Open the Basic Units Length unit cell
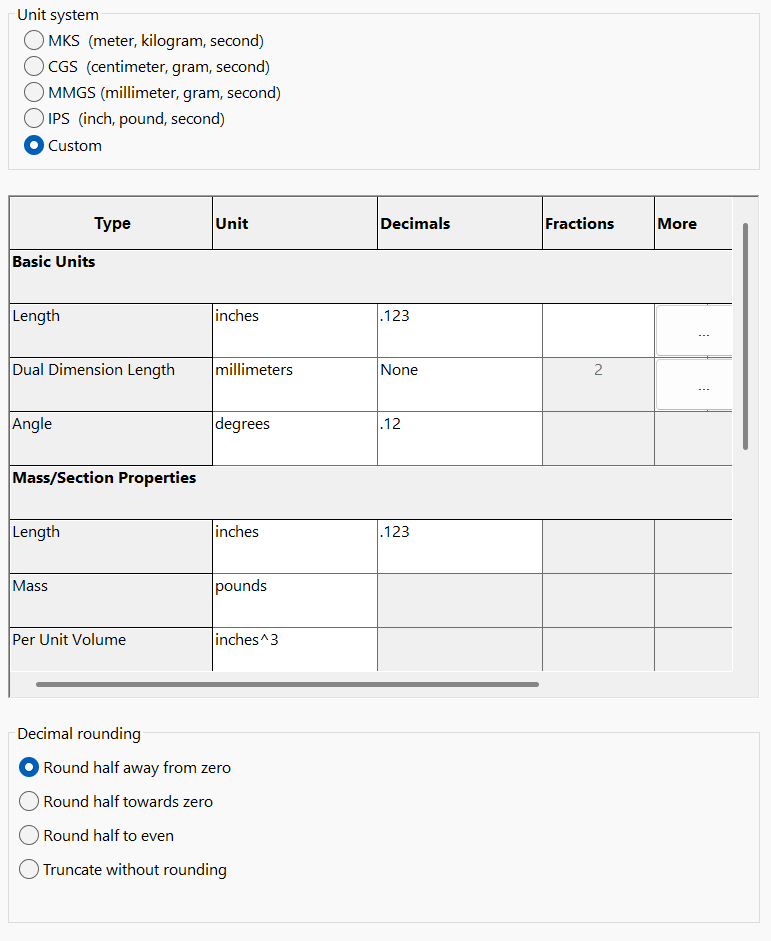This screenshot has height=941, width=771. (295, 330)
